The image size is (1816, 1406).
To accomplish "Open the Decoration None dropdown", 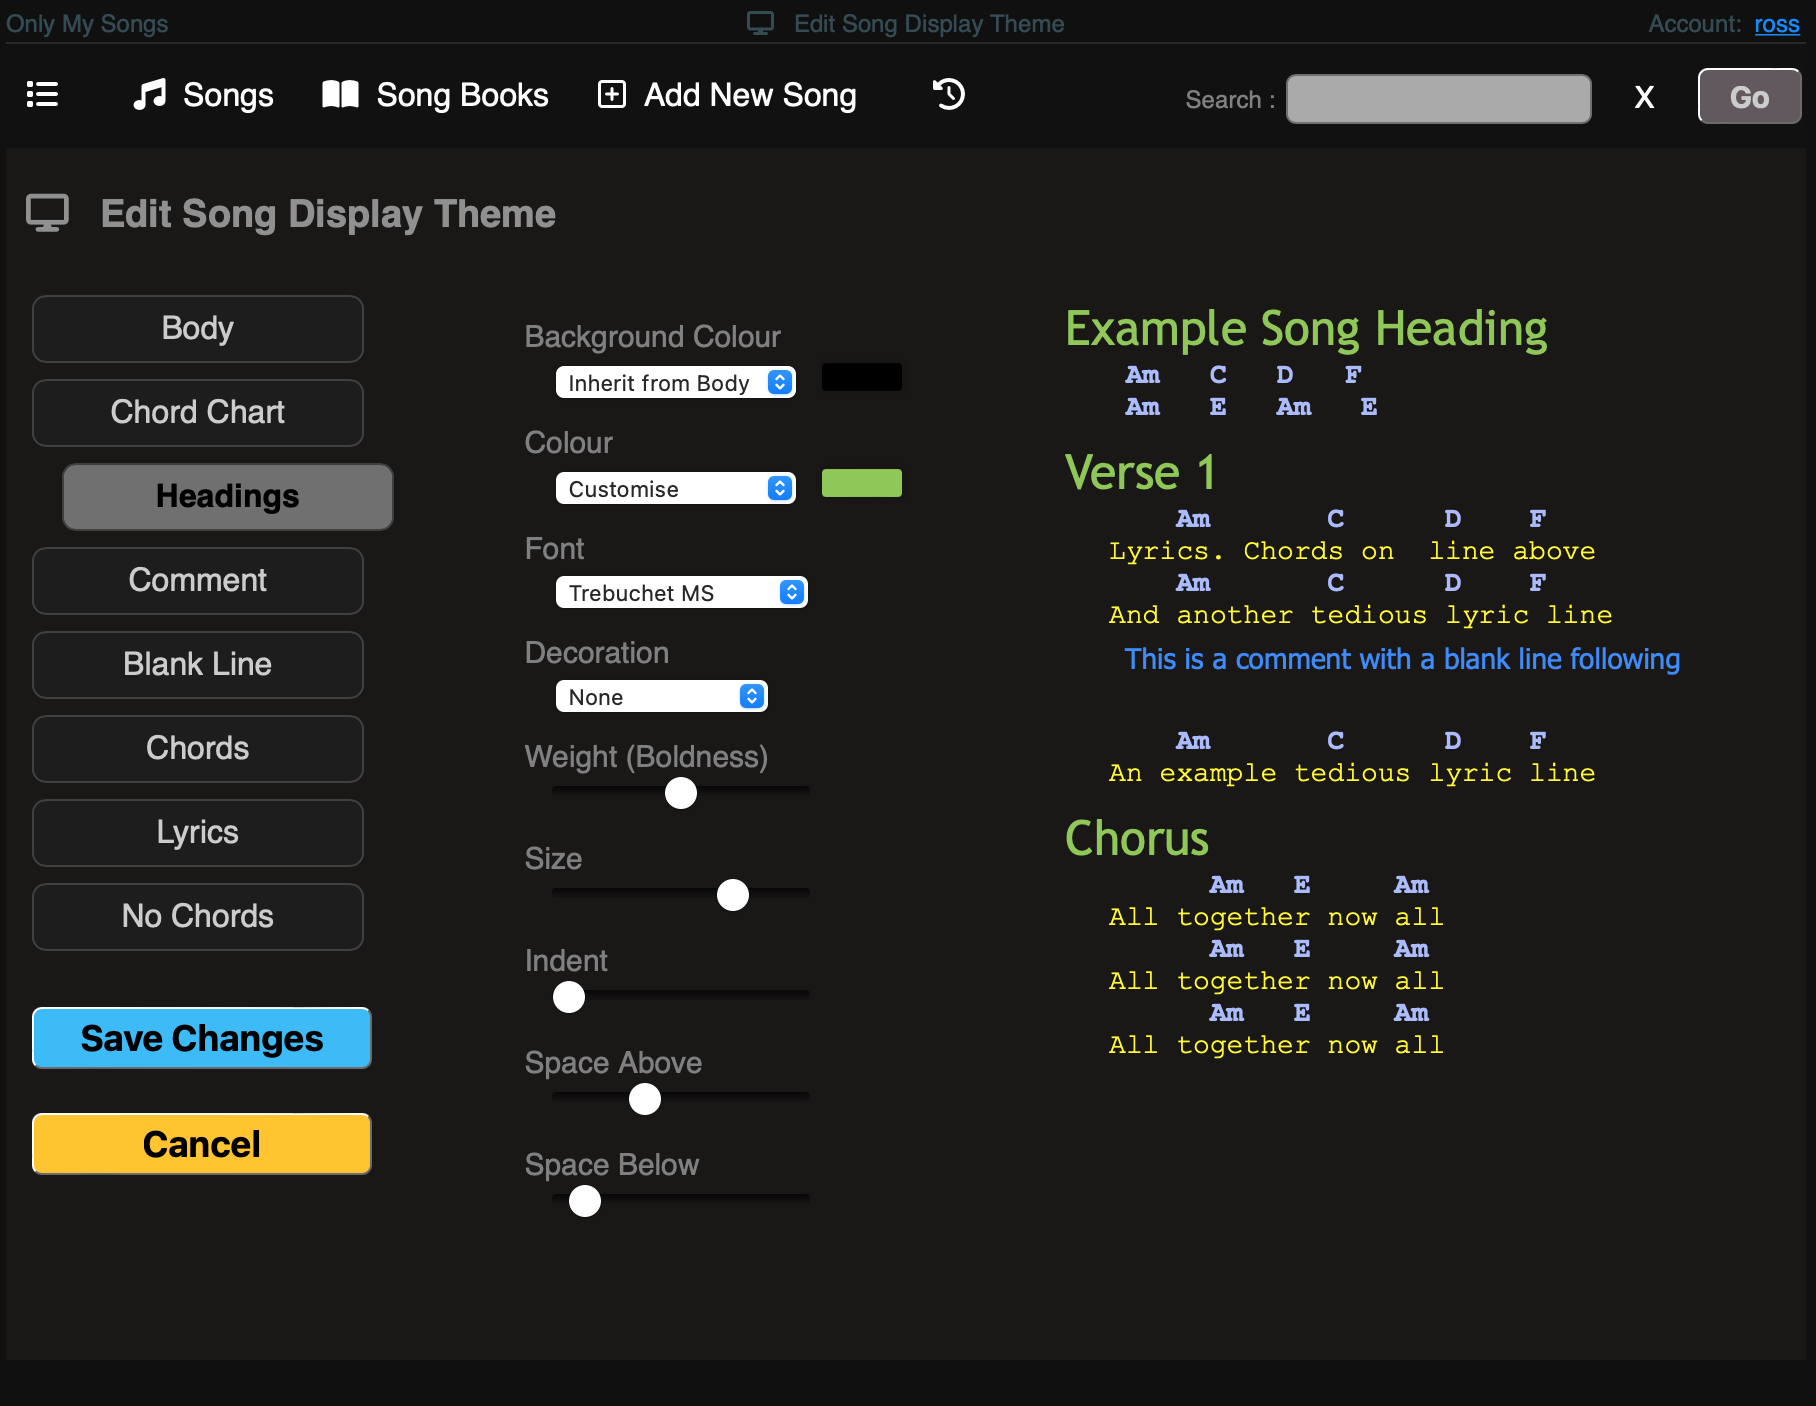I will pyautogui.click(x=661, y=697).
